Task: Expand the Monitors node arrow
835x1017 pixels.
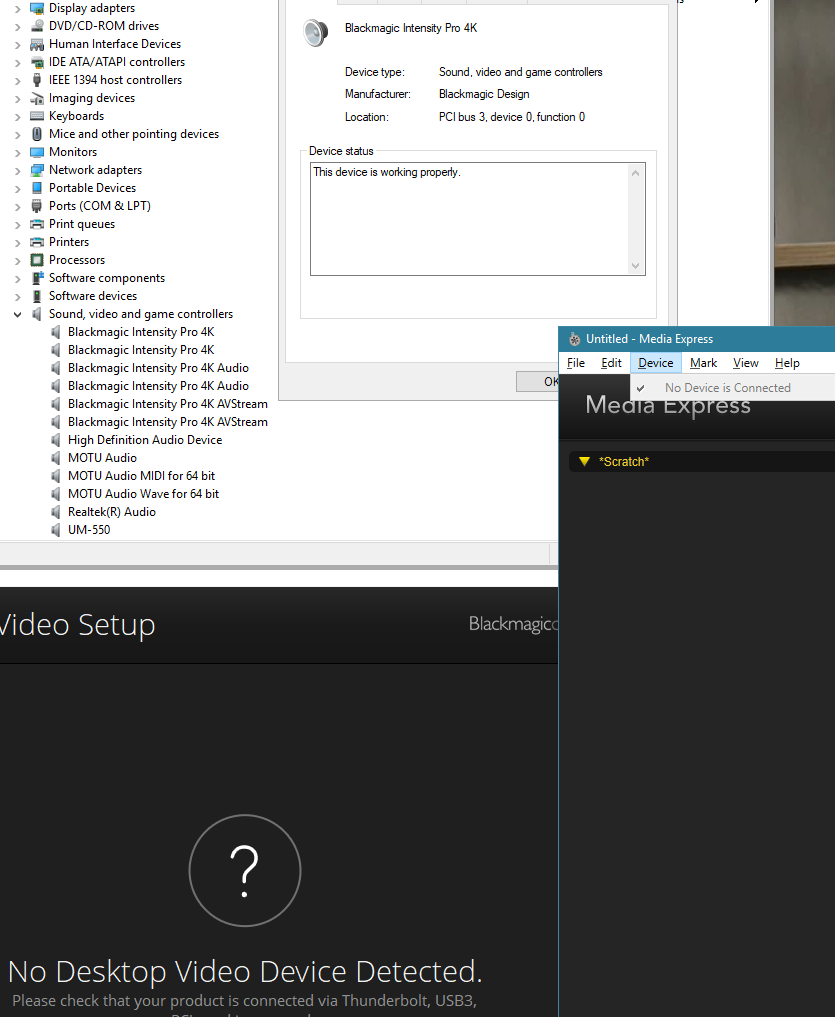Action: coord(18,152)
